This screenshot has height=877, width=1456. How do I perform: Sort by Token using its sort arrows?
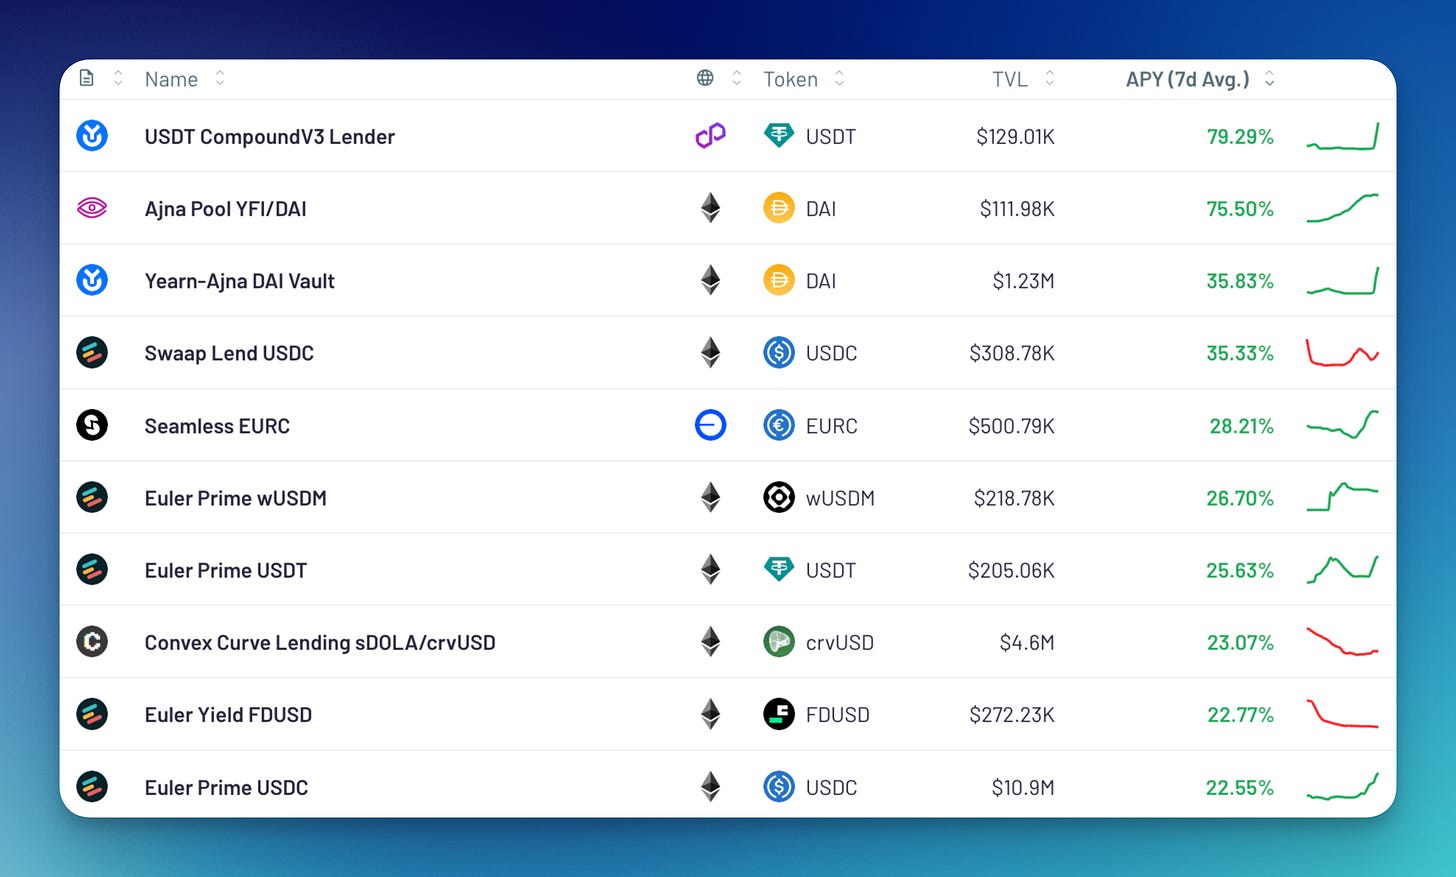(x=839, y=78)
